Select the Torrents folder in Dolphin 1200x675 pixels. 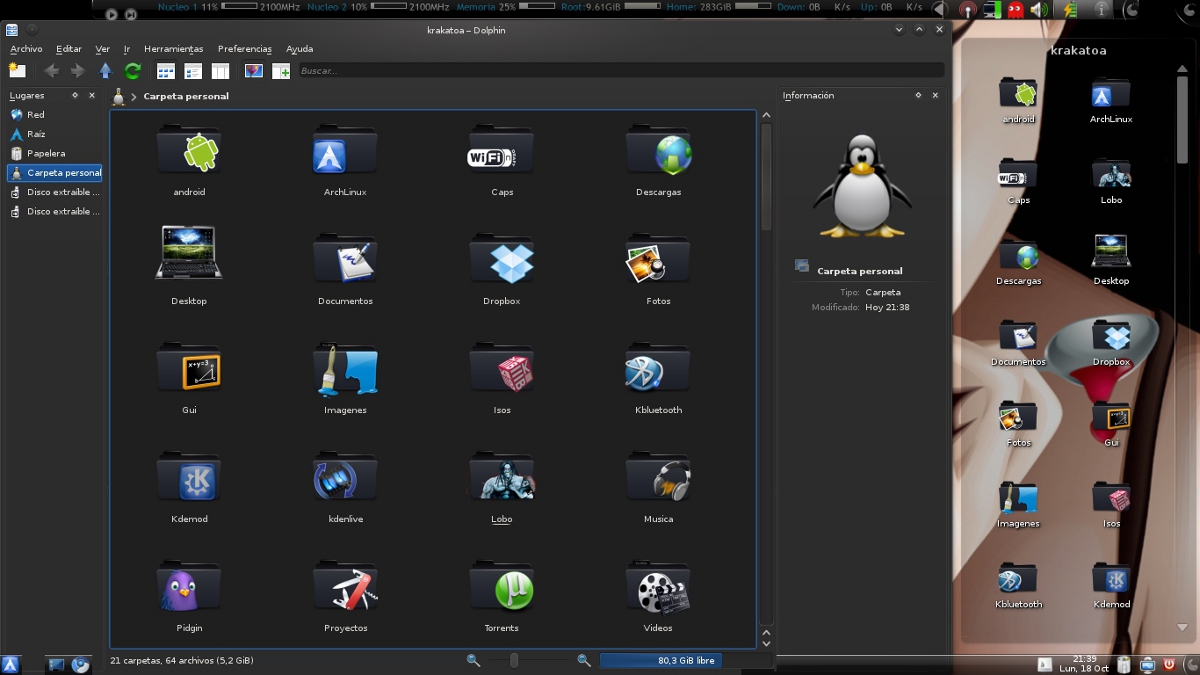[502, 596]
